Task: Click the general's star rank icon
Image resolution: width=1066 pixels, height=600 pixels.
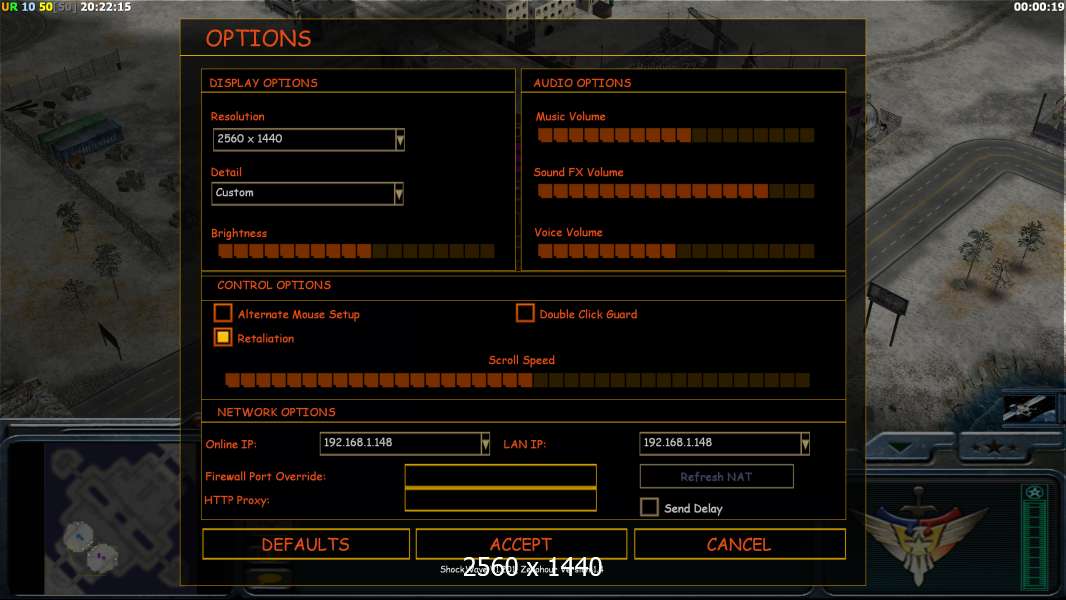Action: [x=993, y=447]
